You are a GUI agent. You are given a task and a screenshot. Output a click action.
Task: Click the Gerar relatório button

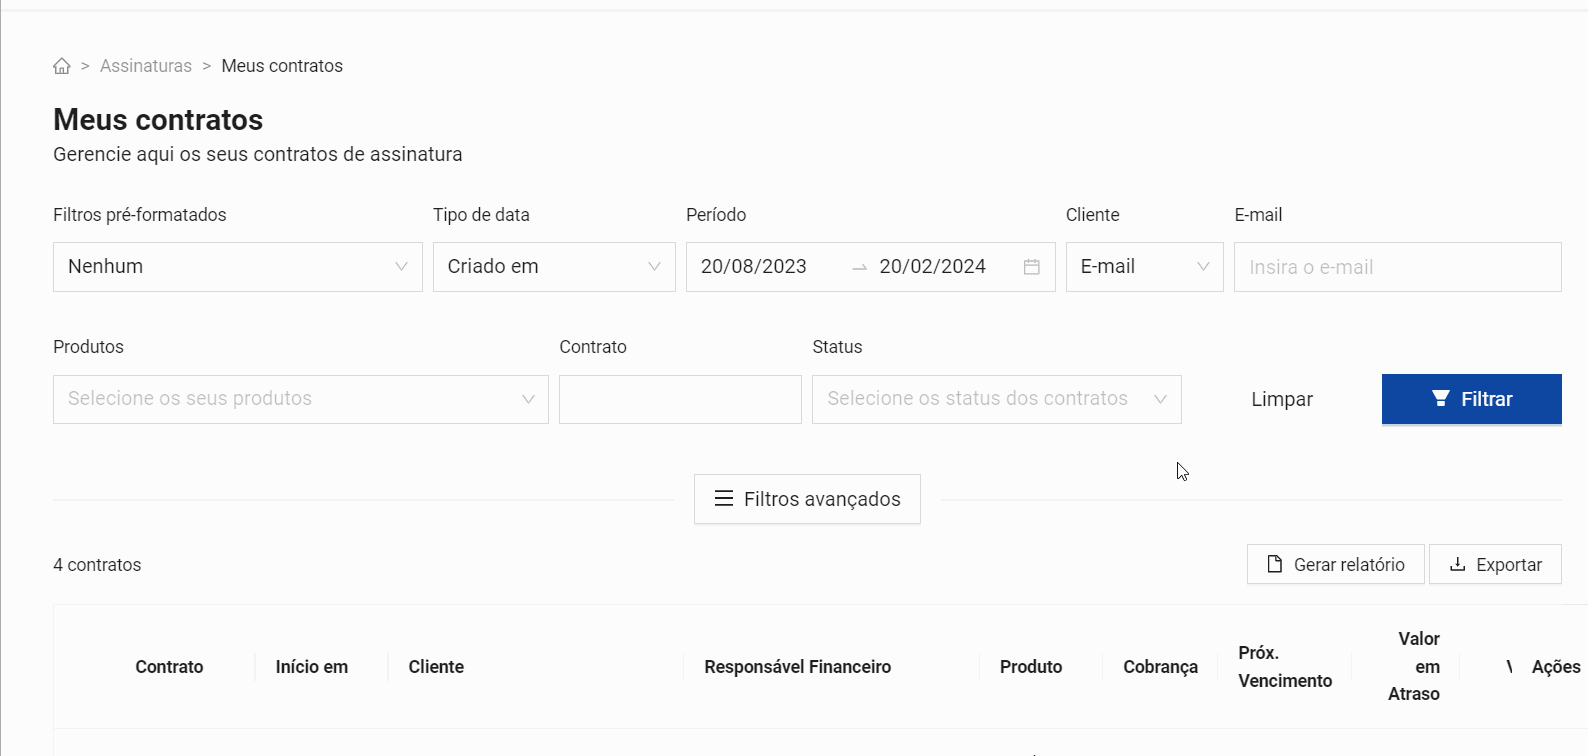1335,565
